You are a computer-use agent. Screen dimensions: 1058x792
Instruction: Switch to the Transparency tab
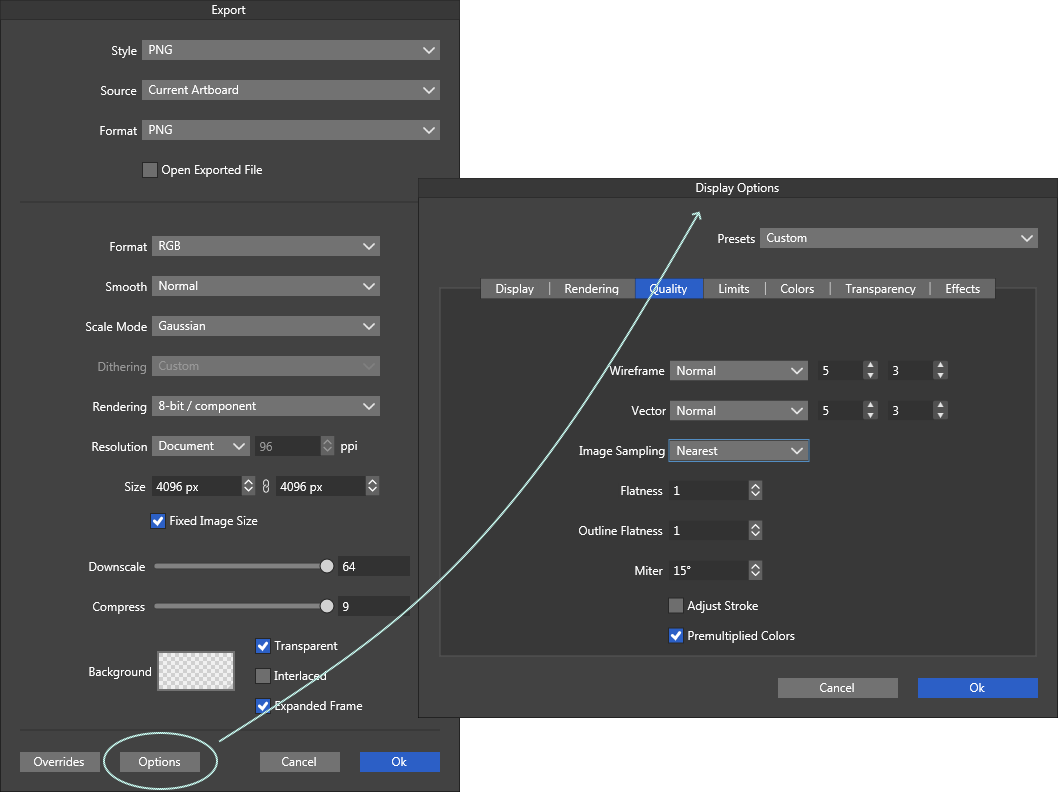[x=881, y=289]
